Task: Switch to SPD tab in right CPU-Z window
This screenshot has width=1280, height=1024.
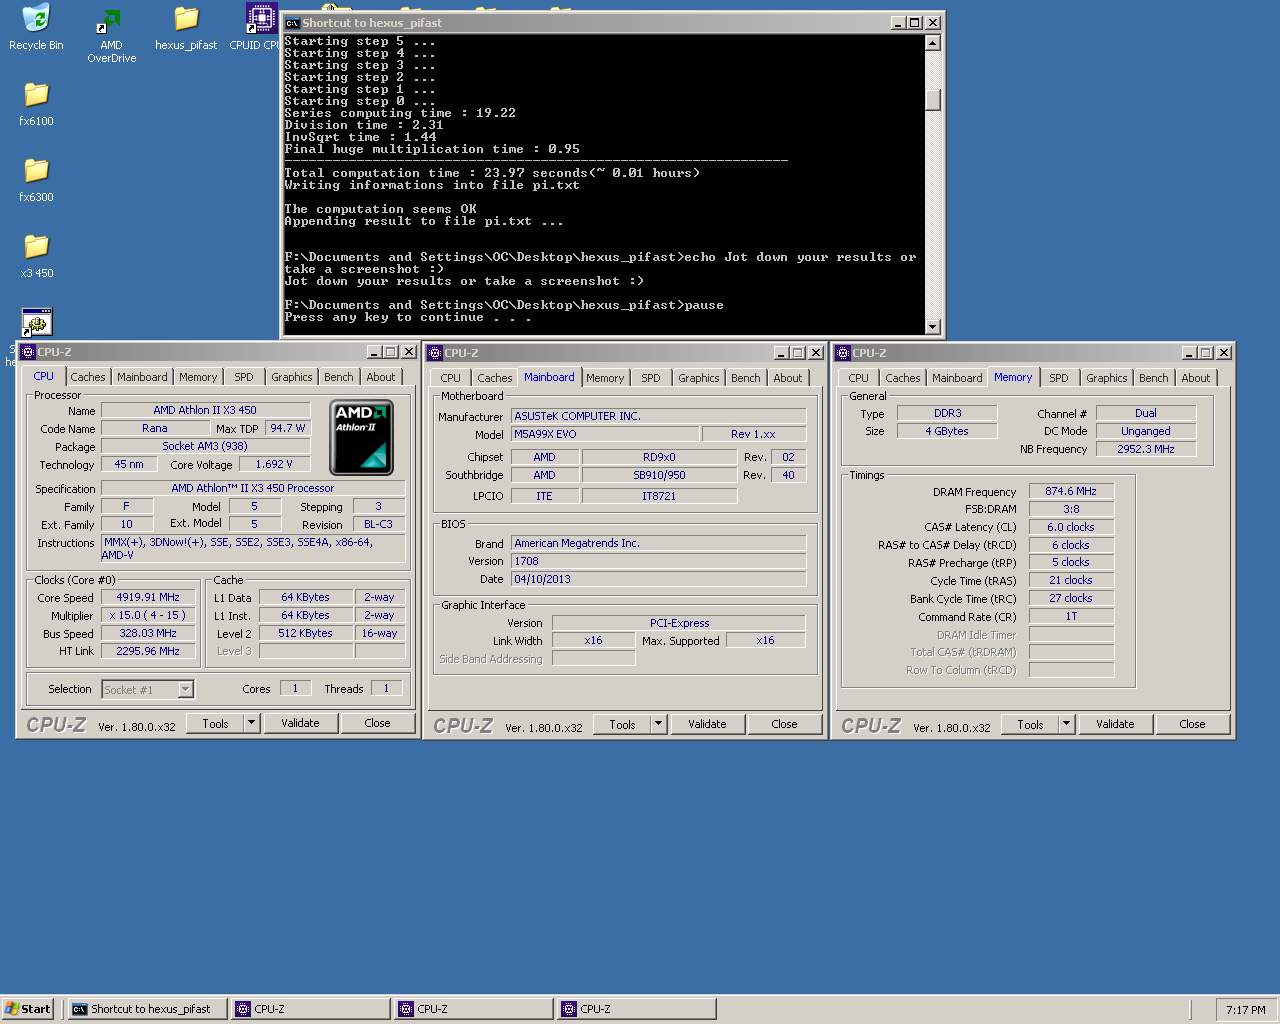Action: point(1059,378)
